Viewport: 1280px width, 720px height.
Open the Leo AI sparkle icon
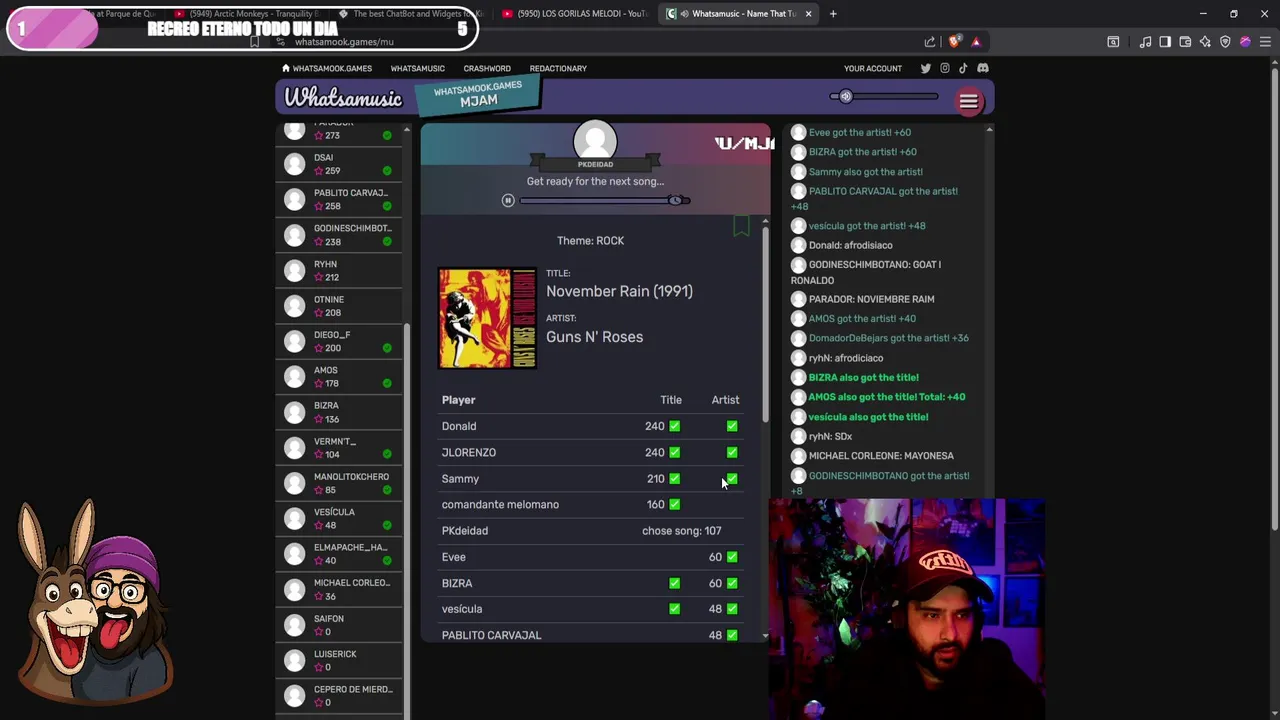coord(1205,42)
